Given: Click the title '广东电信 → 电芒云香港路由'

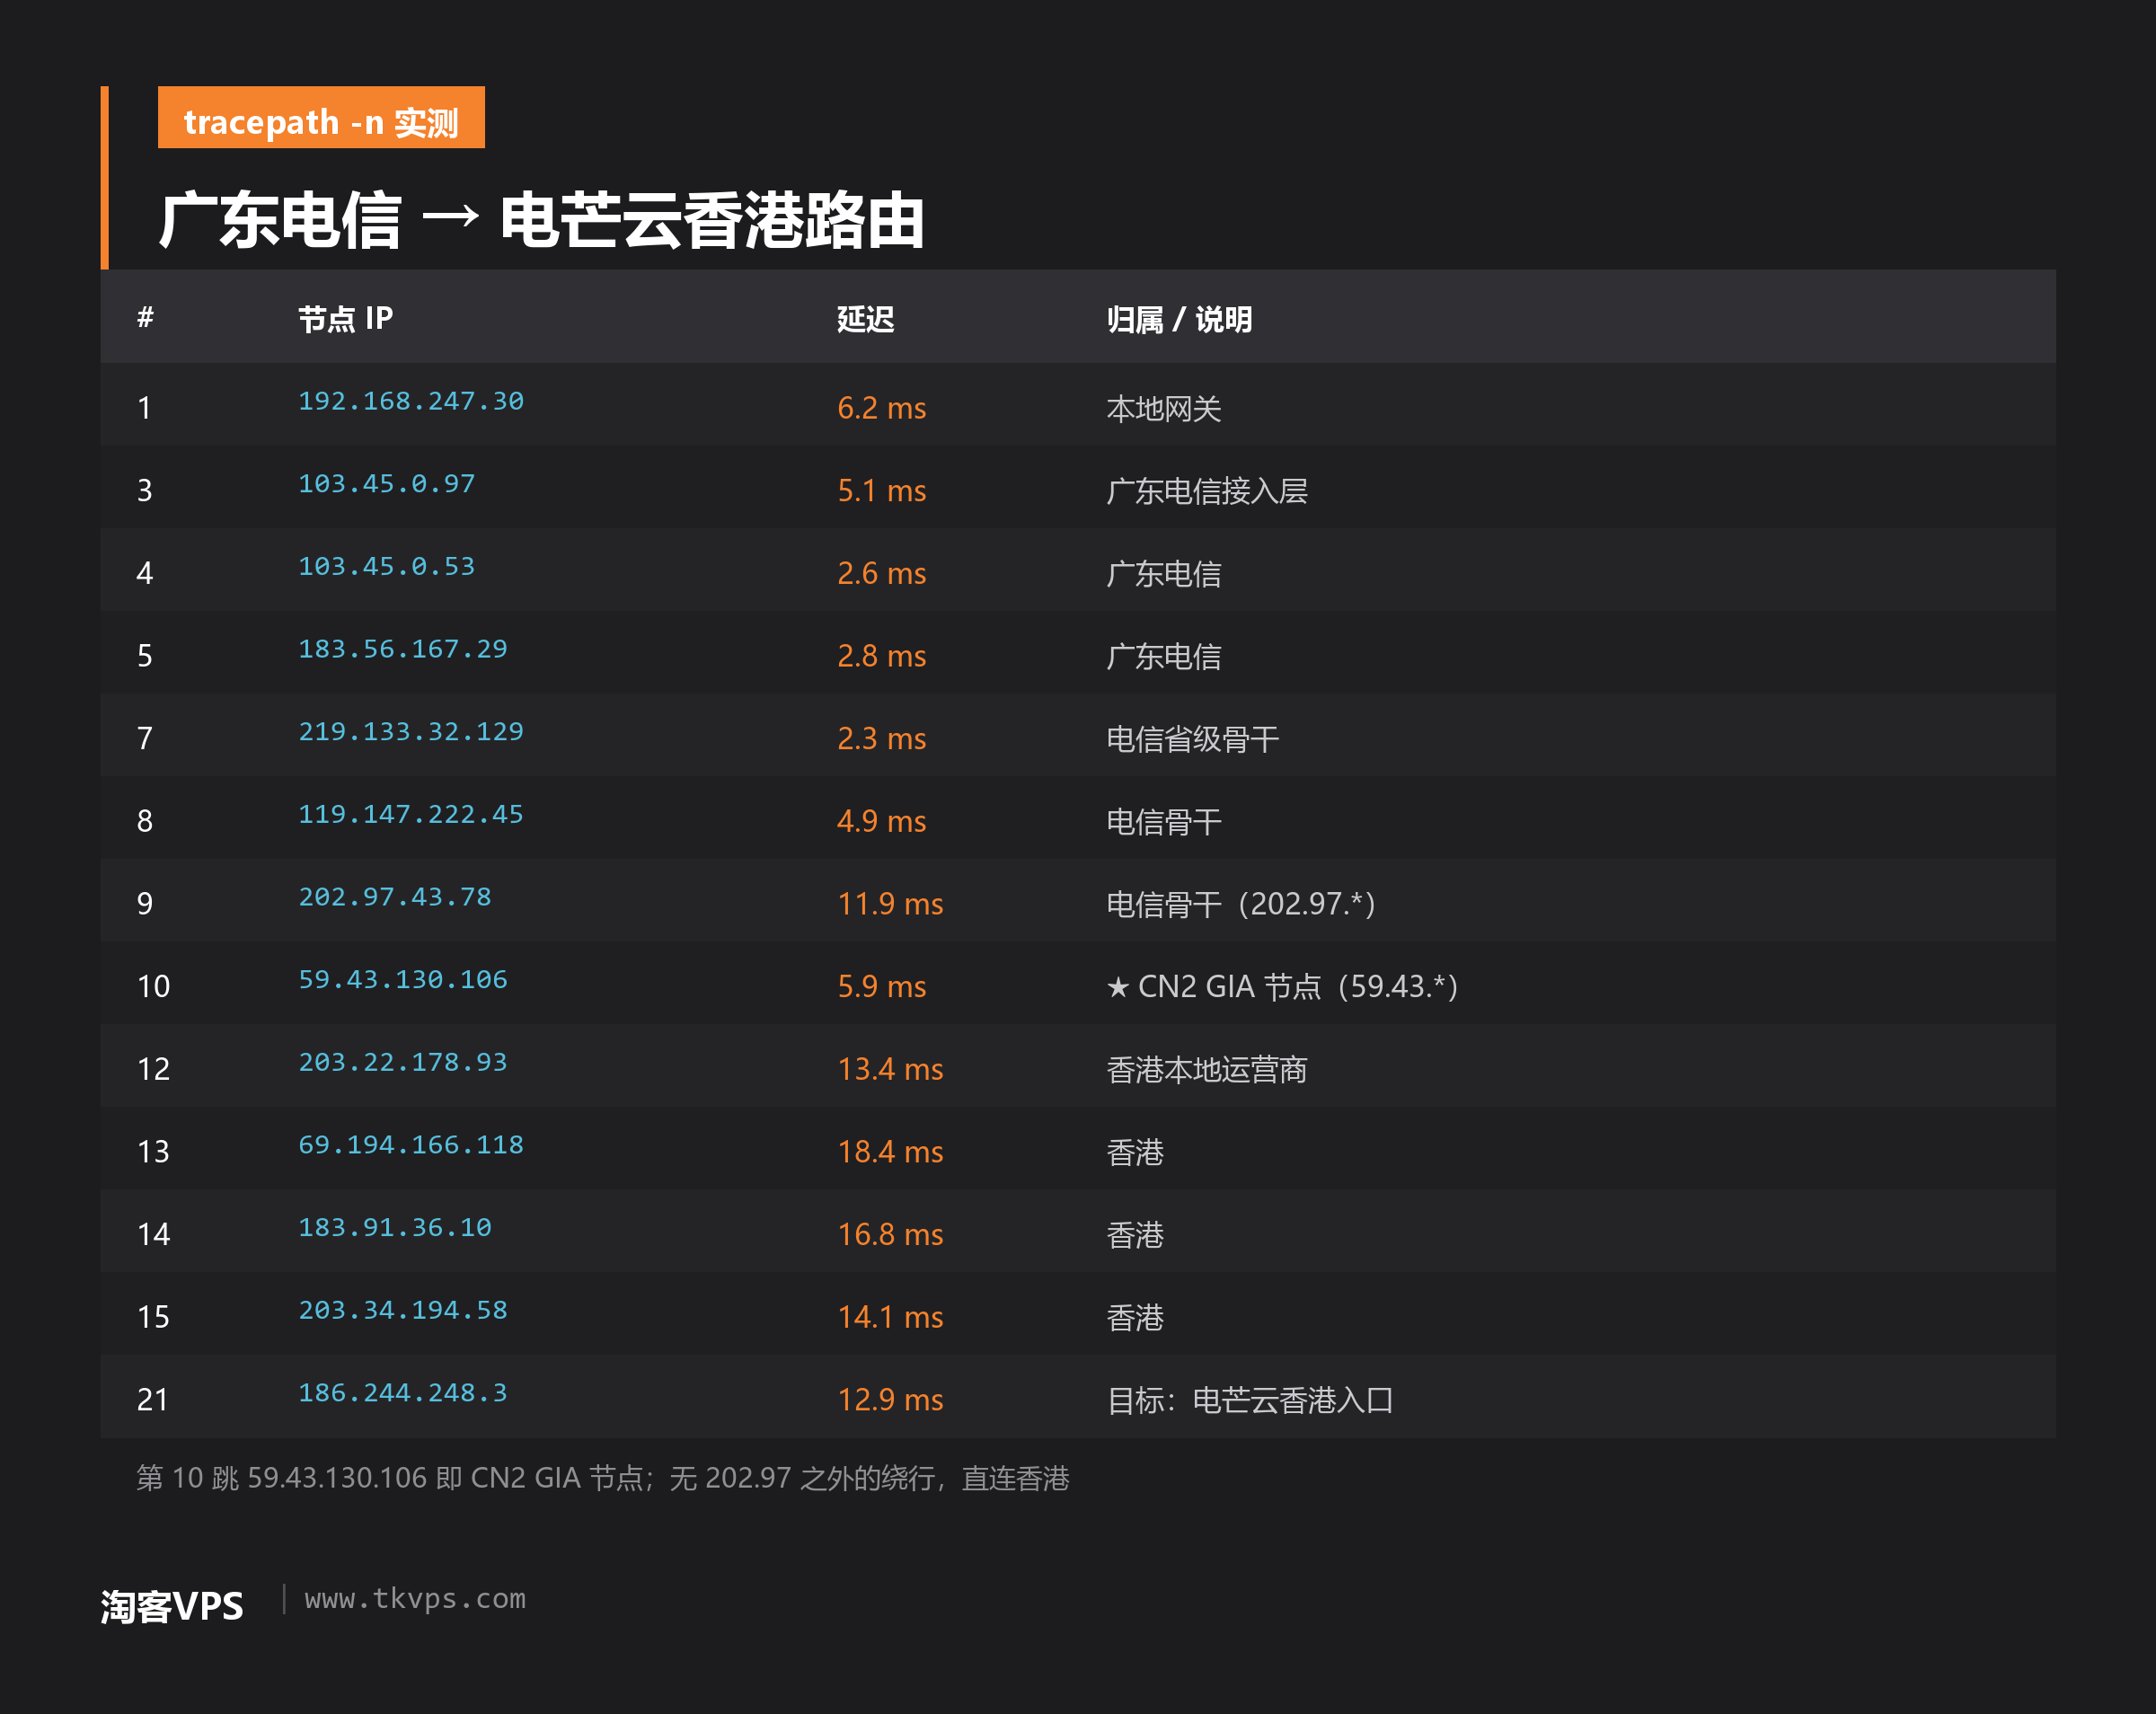Looking at the screenshot, I should coord(541,219).
